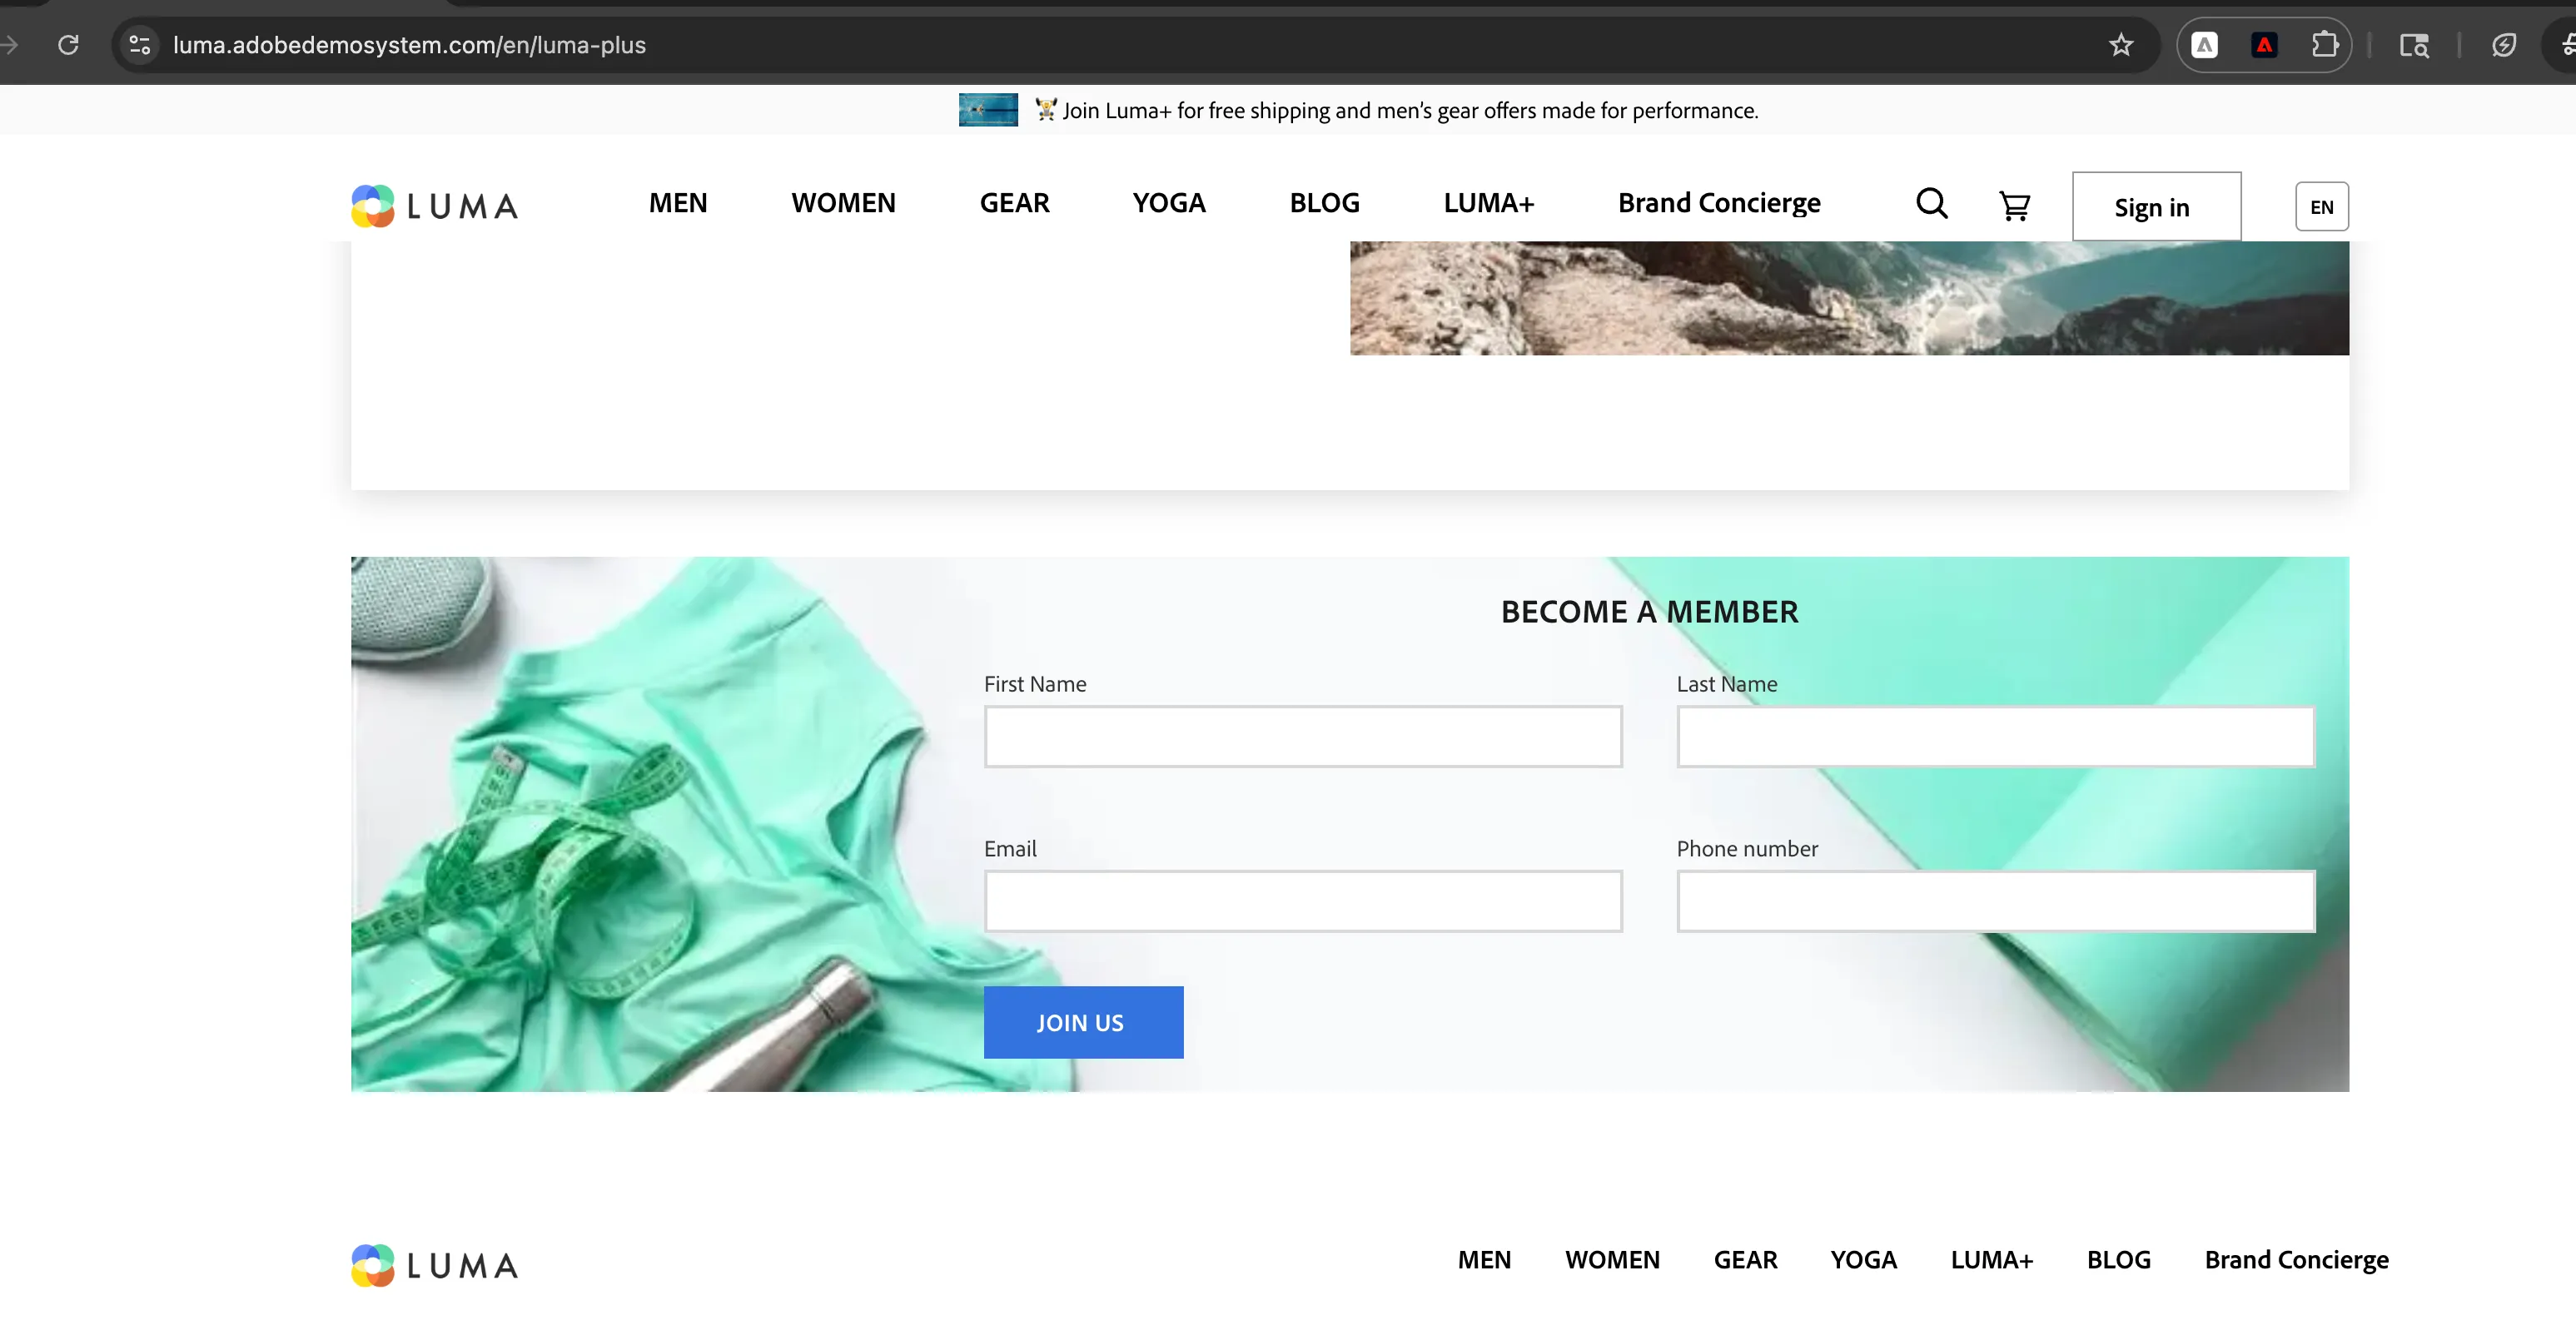Open WOMEN in header navigation
Image resolution: width=2576 pixels, height=1330 pixels.
pyautogui.click(x=843, y=203)
